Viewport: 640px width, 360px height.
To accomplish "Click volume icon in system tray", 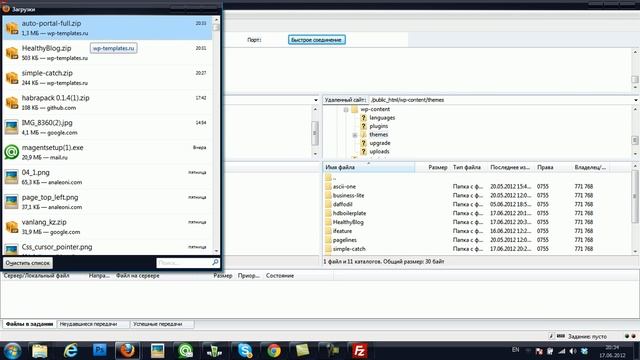I will (x=573, y=351).
